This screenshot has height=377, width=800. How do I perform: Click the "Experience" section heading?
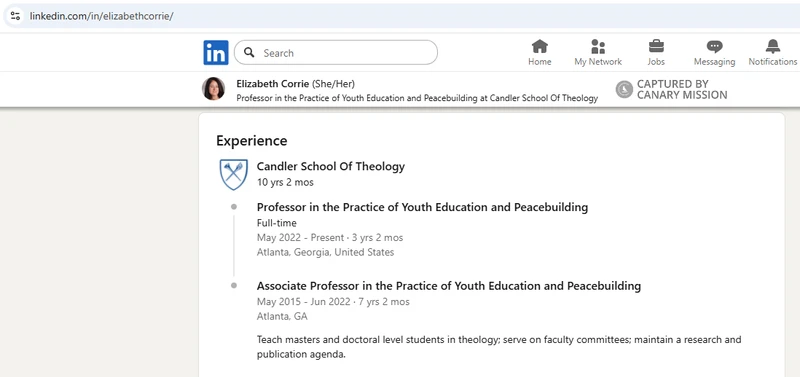[252, 141]
